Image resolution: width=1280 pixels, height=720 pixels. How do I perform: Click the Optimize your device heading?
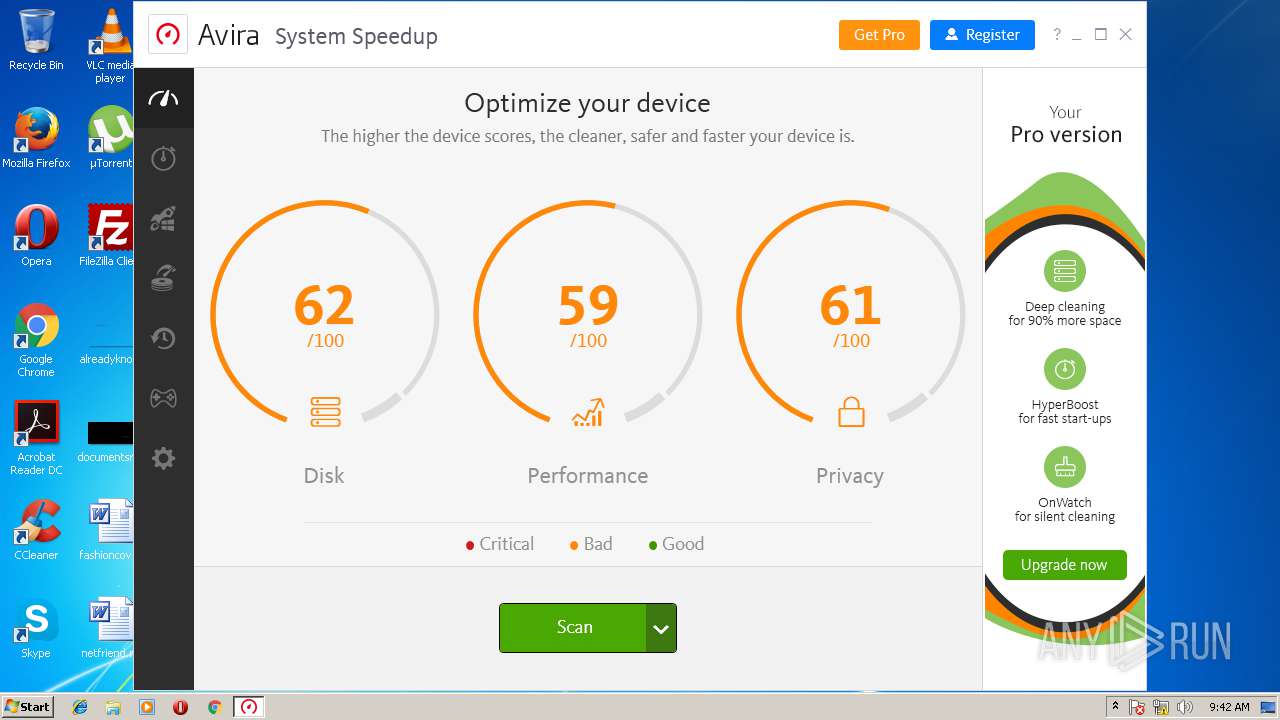(x=588, y=103)
